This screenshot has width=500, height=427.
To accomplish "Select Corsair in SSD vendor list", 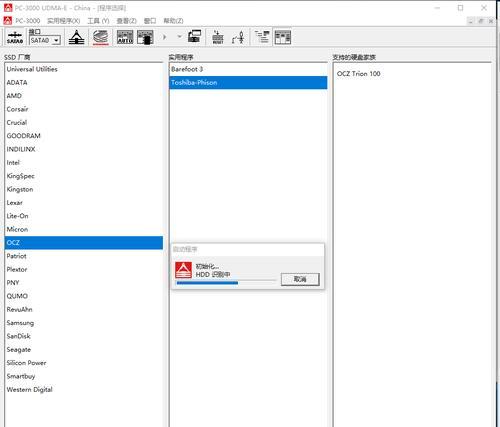I will click(x=84, y=109).
